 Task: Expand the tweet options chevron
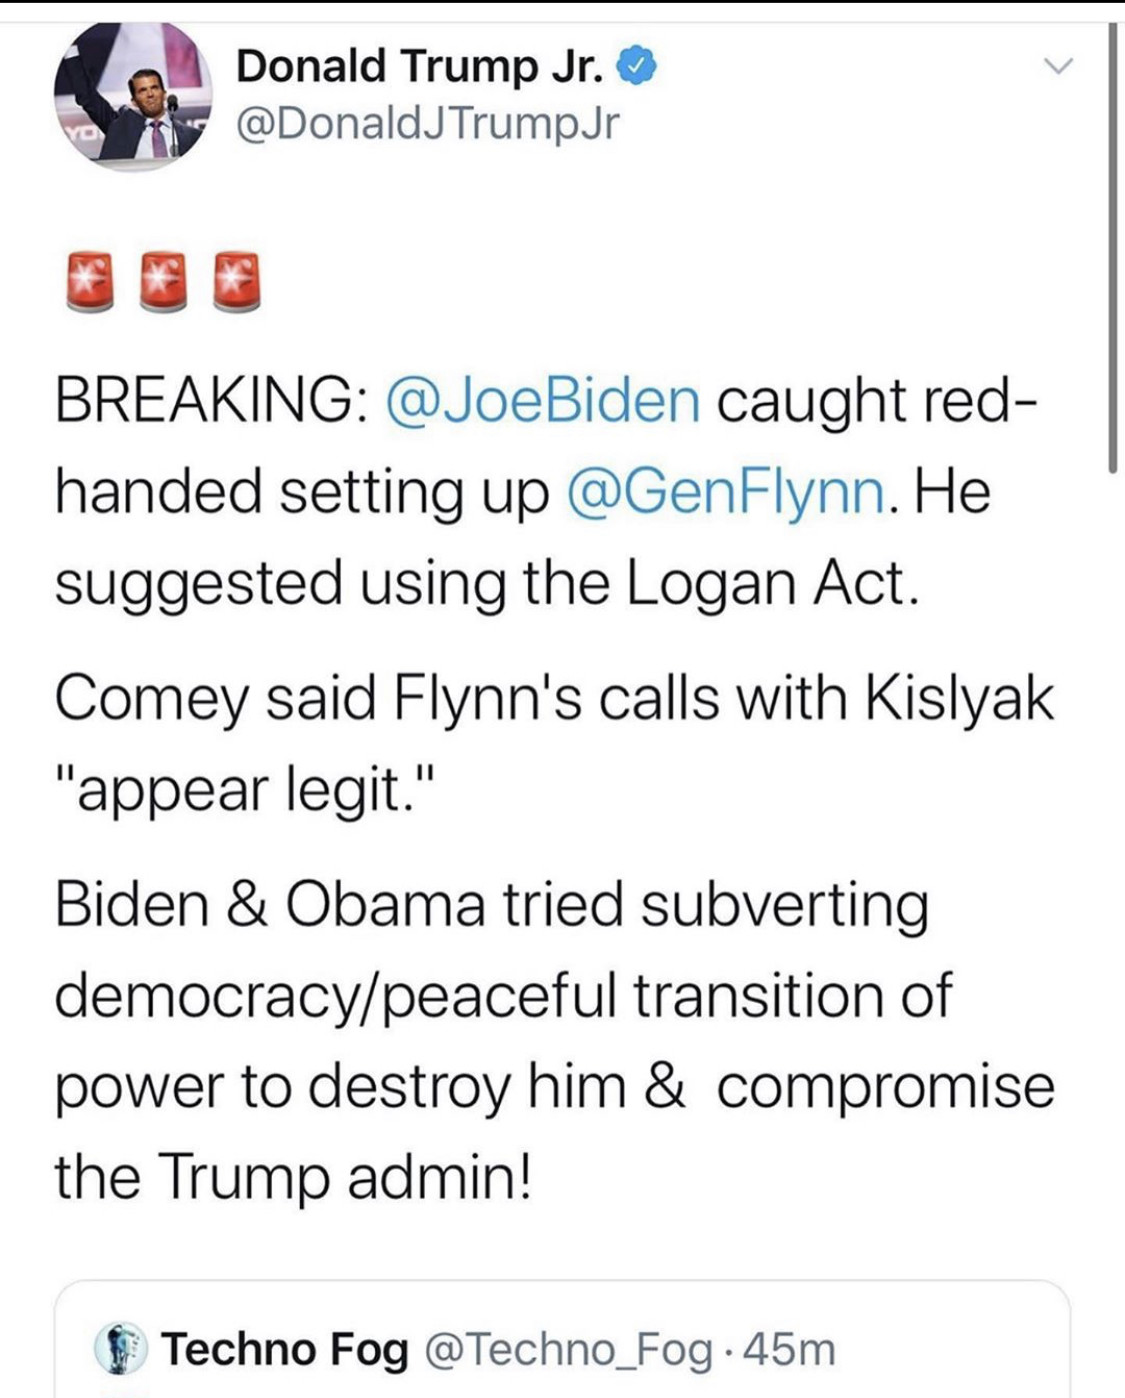point(1057,67)
